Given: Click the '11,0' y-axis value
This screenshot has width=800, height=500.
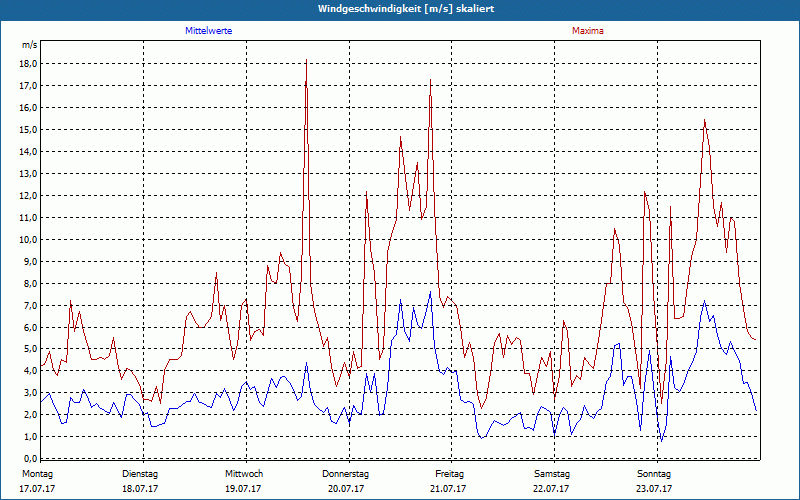Looking at the screenshot, I should (28, 218).
